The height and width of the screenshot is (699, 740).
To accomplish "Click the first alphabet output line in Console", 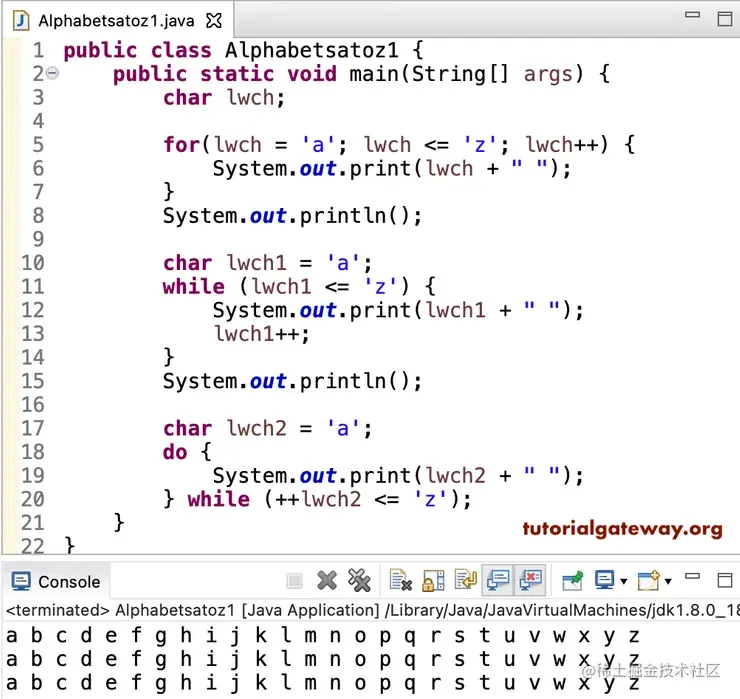I will (x=323, y=636).
